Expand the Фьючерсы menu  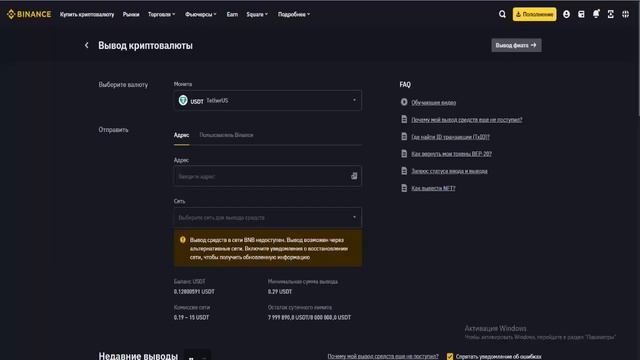click(200, 14)
